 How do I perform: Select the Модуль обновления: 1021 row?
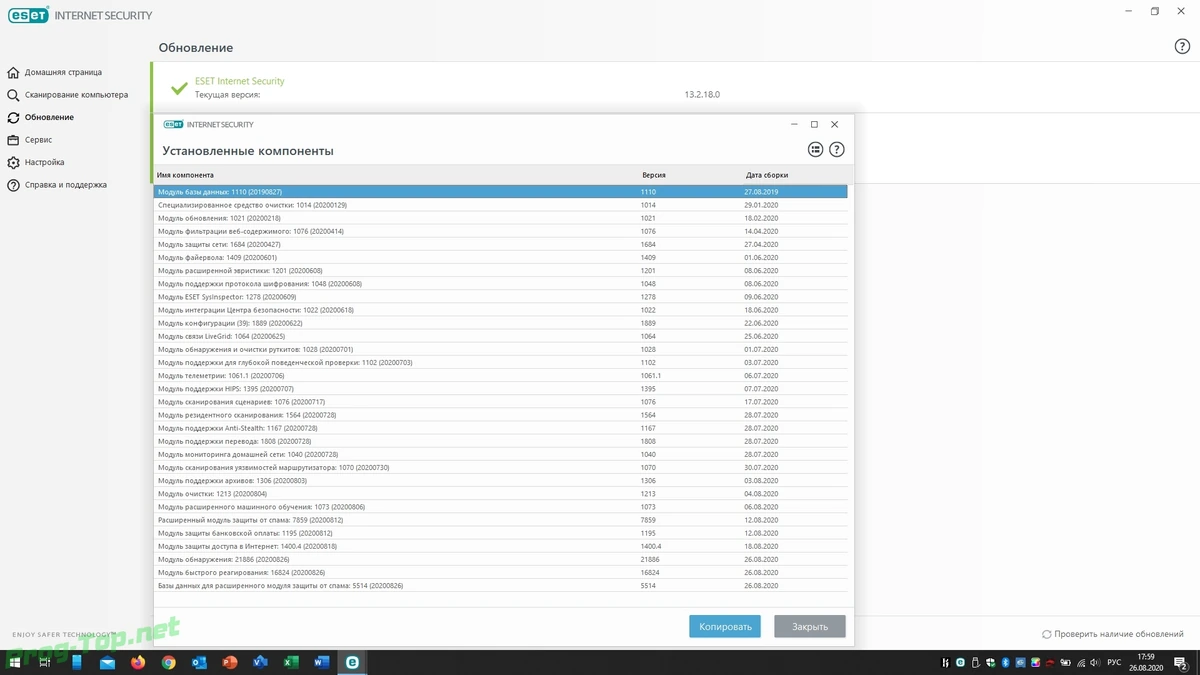click(500, 218)
